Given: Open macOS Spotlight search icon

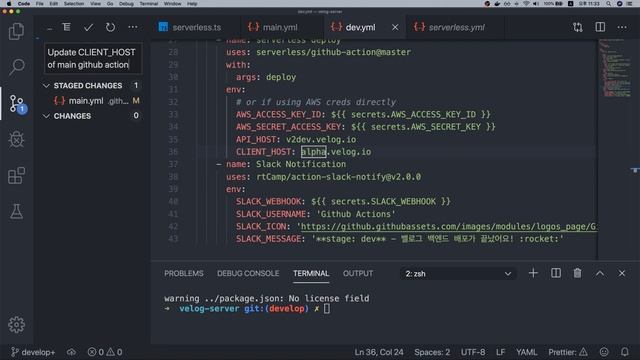Looking at the screenshot, I should click(x=608, y=4).
